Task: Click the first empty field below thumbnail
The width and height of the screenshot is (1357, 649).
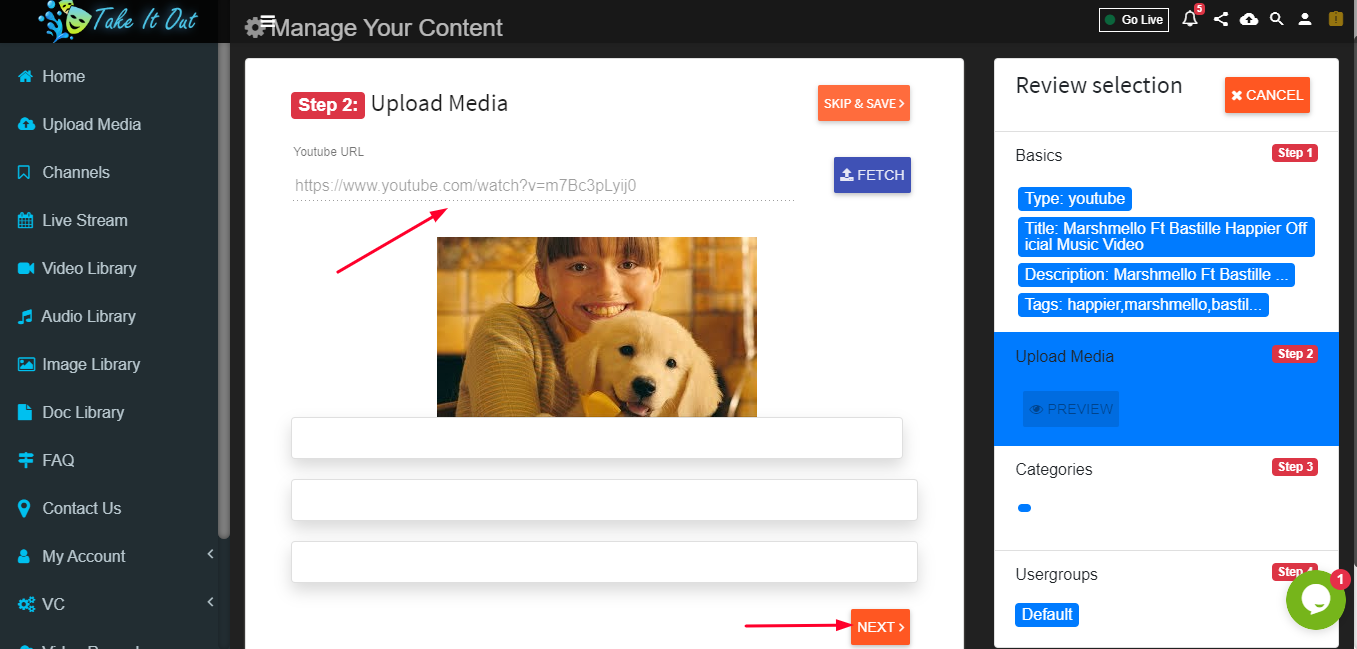Action: 597,438
